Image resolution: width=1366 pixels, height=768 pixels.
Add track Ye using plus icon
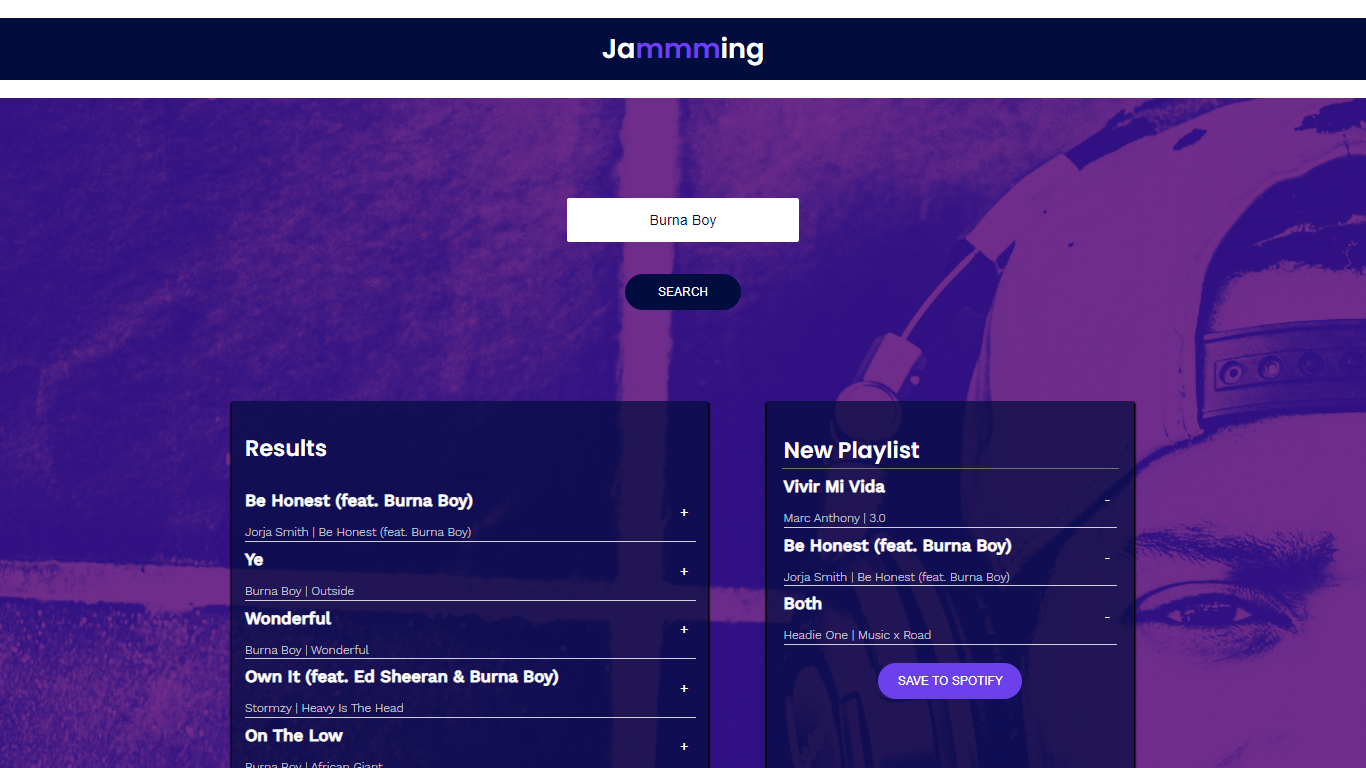(x=684, y=571)
